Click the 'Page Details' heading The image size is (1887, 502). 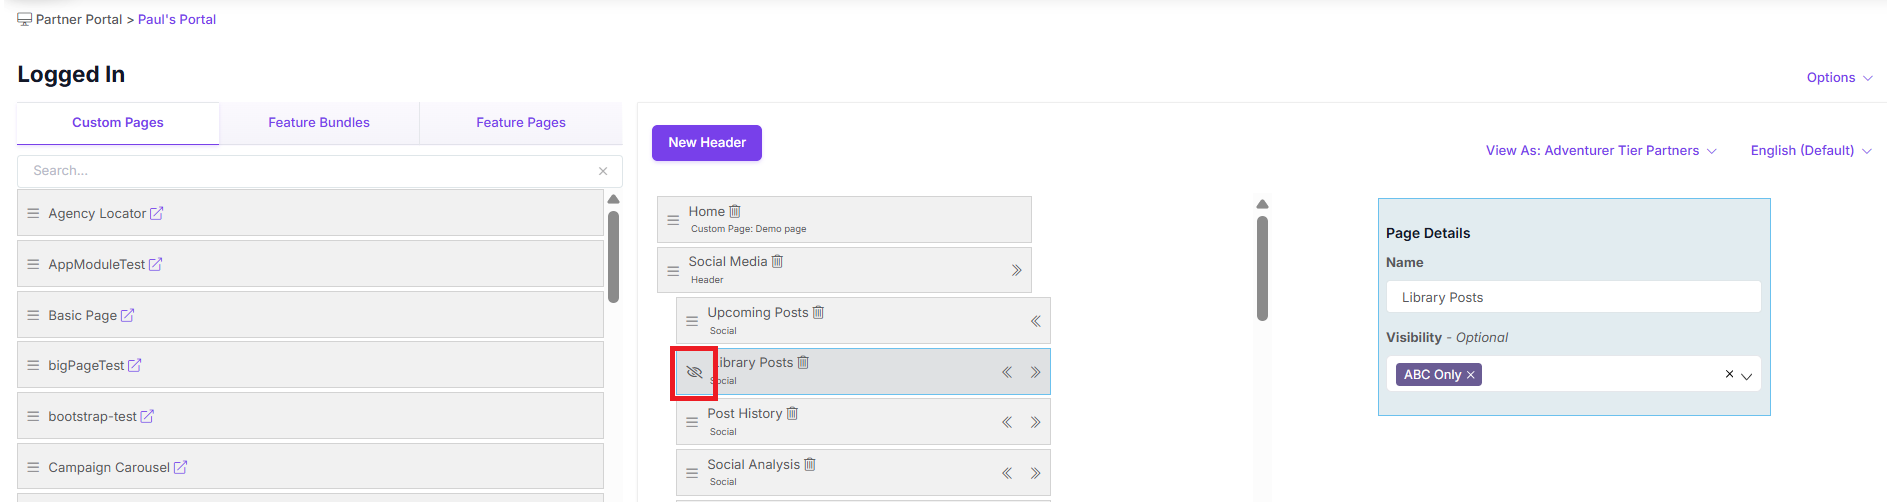coord(1428,233)
